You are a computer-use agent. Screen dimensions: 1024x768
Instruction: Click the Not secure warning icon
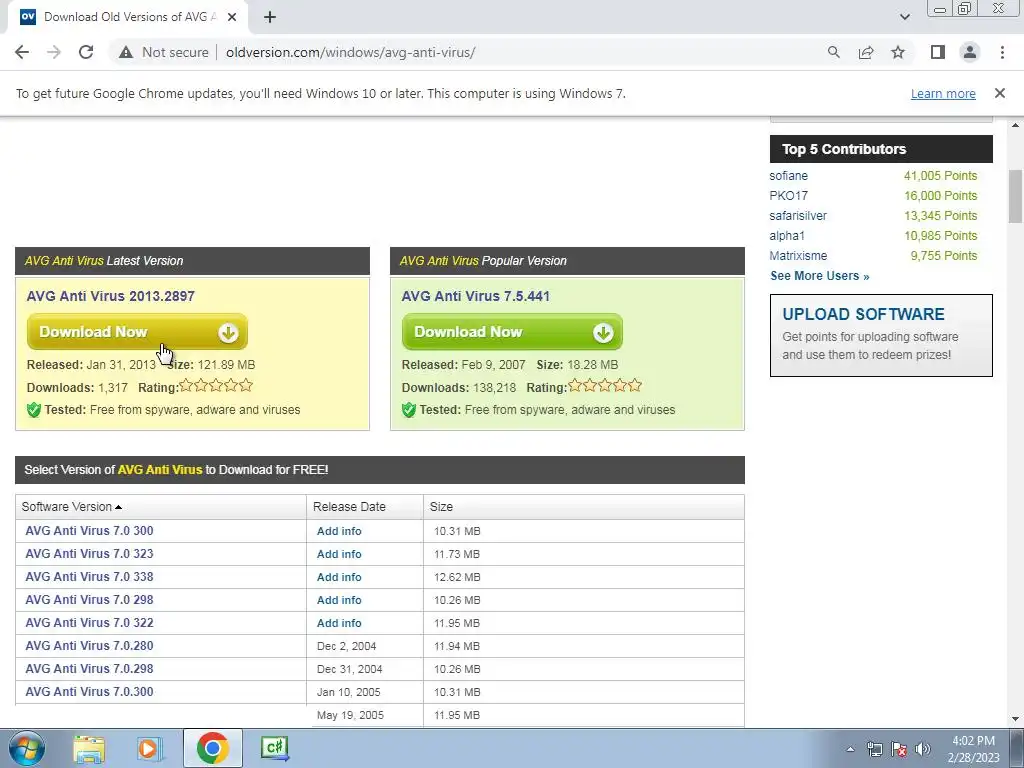tap(126, 52)
